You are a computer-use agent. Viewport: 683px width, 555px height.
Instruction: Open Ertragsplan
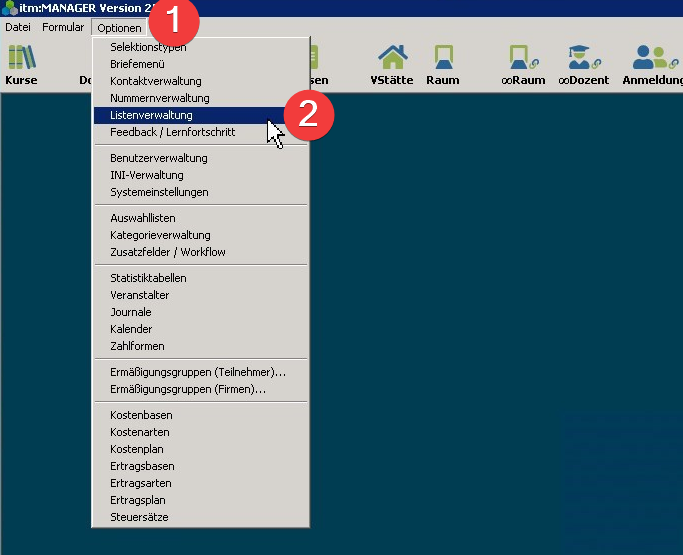201,500
